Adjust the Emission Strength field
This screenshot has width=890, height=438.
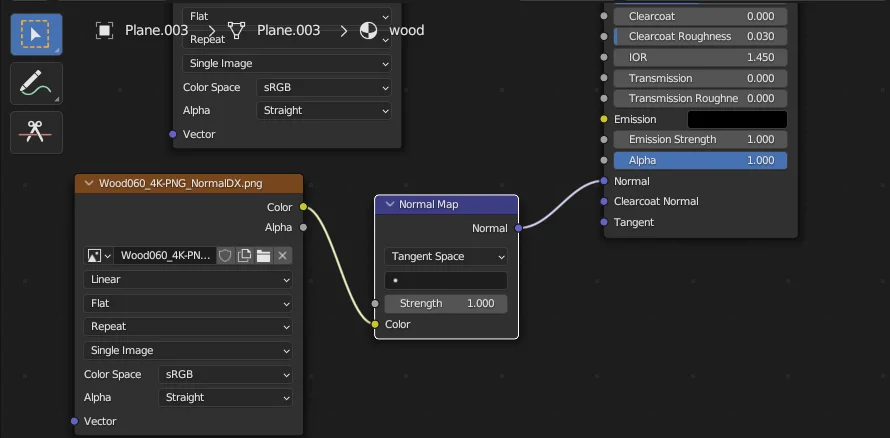(x=700, y=140)
